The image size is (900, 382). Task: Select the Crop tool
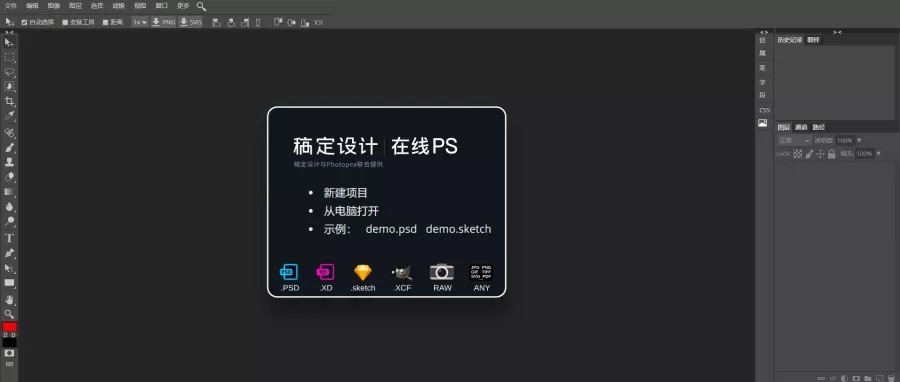click(9, 102)
